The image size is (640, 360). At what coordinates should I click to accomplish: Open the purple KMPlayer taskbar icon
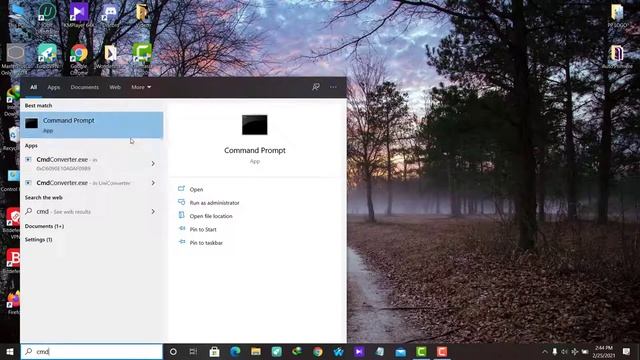point(359,351)
